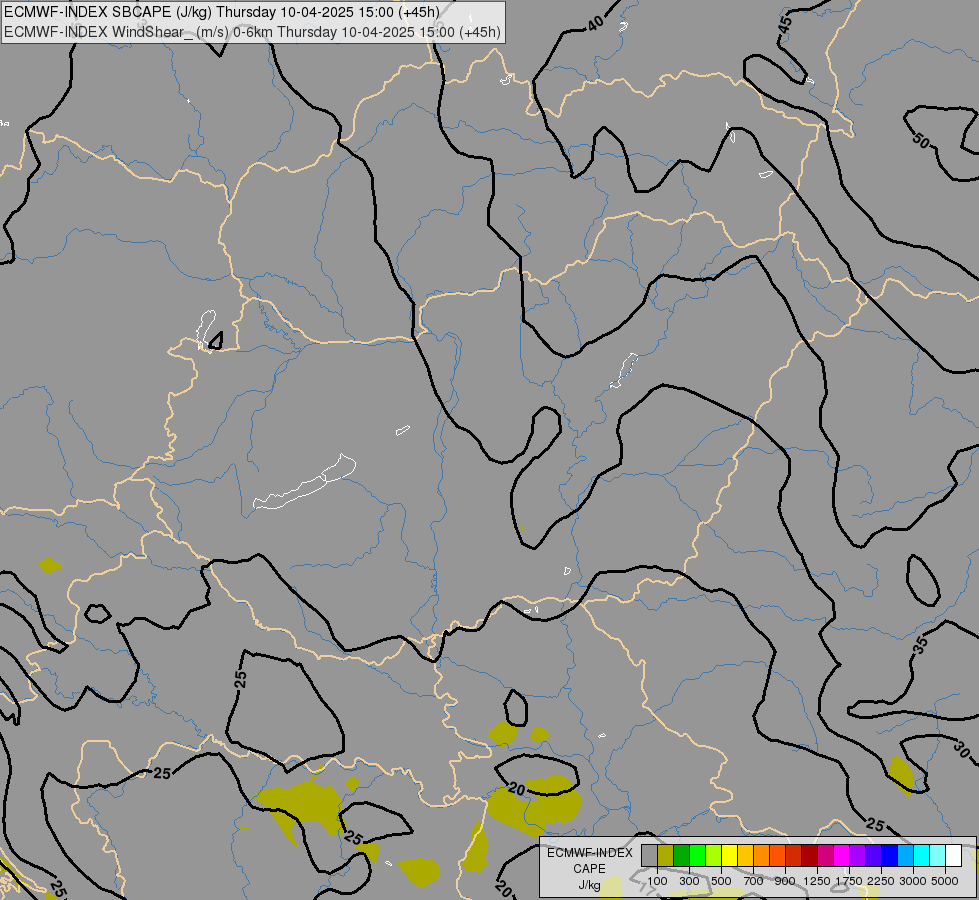Click the 1750 value on the legend scale
The width and height of the screenshot is (979, 900).
849,881
